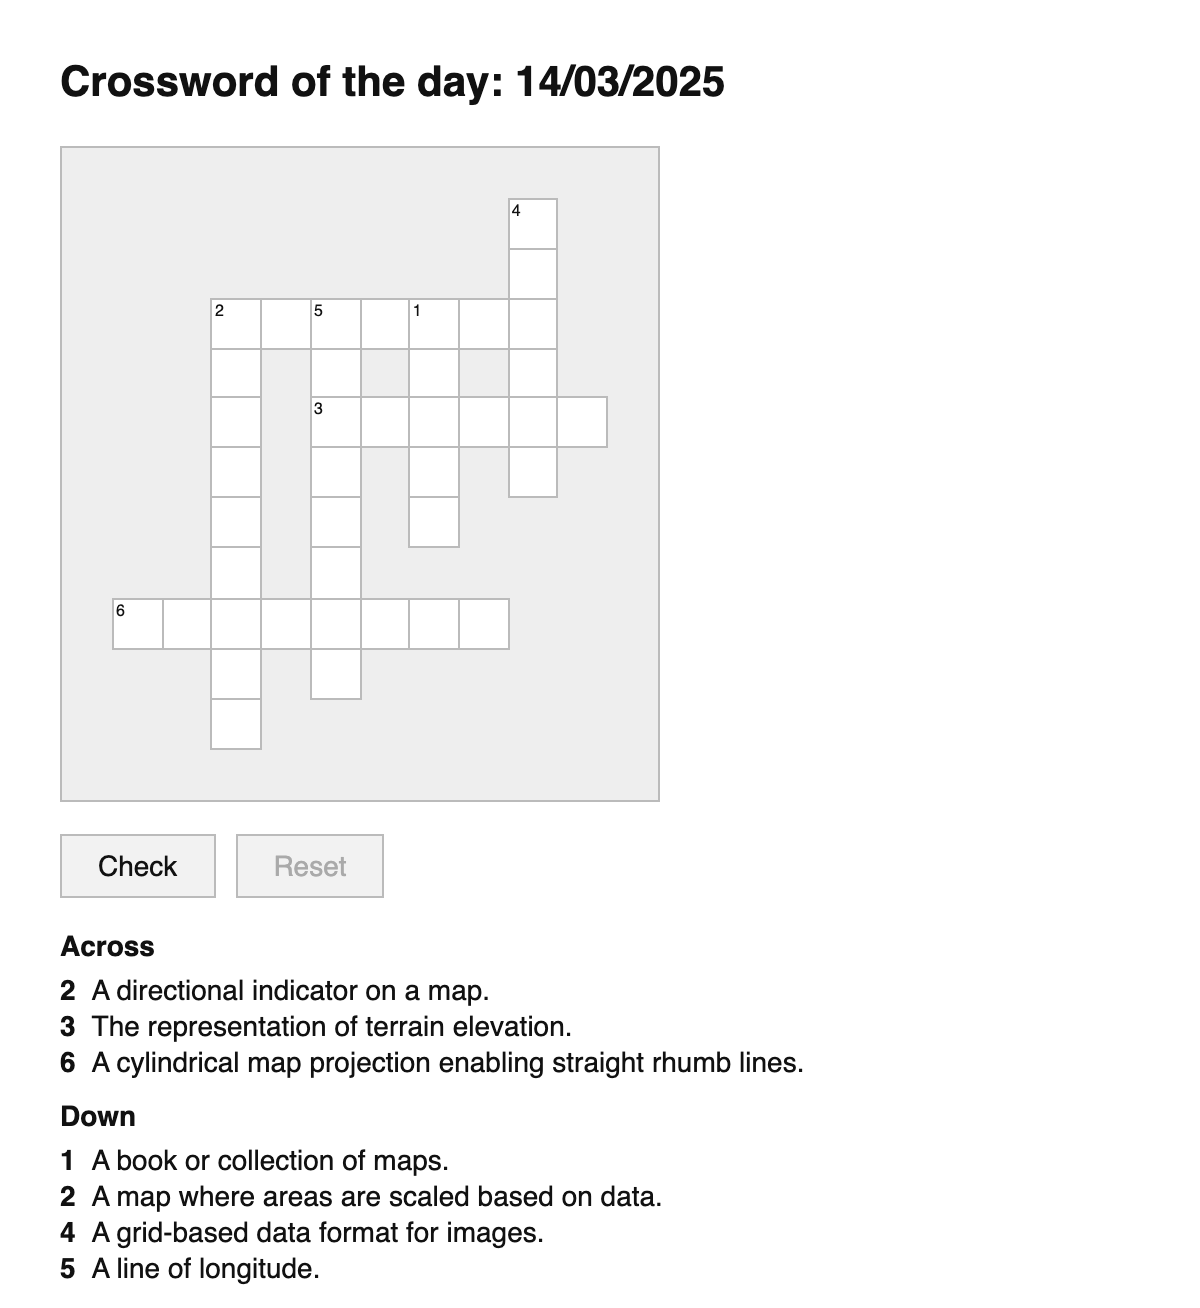The image size is (1200, 1308).
Task: Select the last cell of the 6 Across row
Action: click(483, 622)
